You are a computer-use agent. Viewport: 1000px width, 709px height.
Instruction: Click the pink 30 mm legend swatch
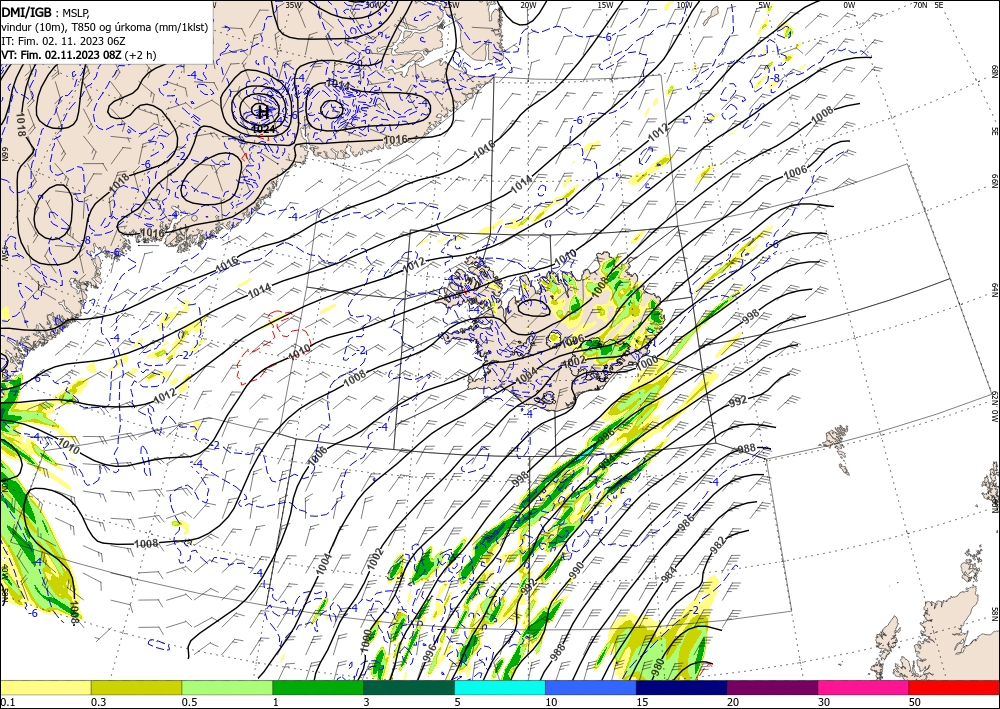pyautogui.click(x=864, y=687)
